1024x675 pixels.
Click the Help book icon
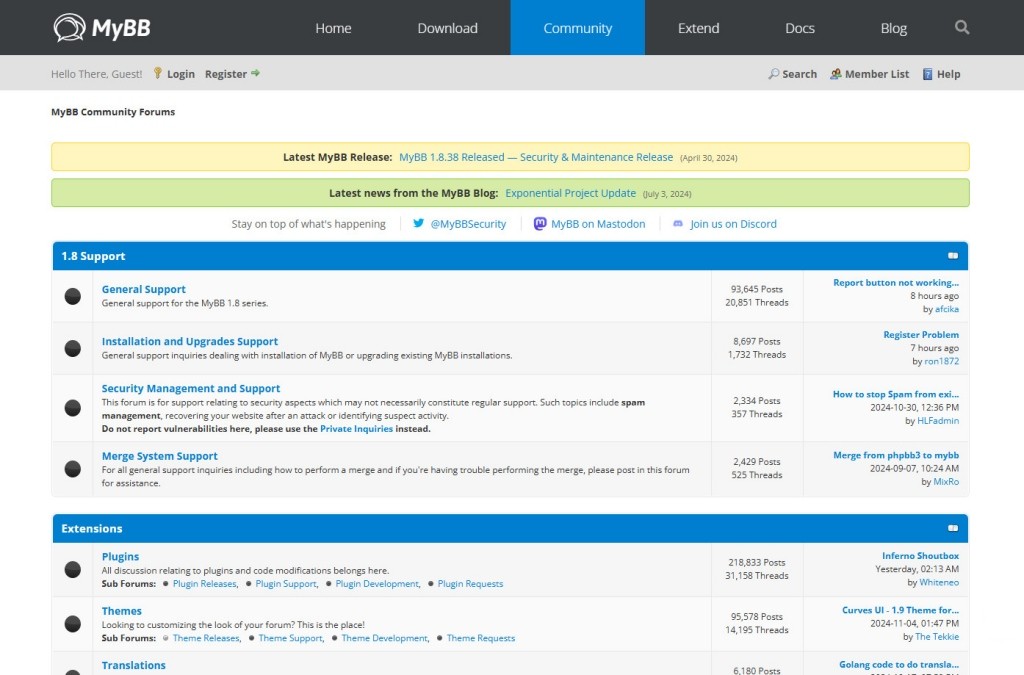[927, 74]
